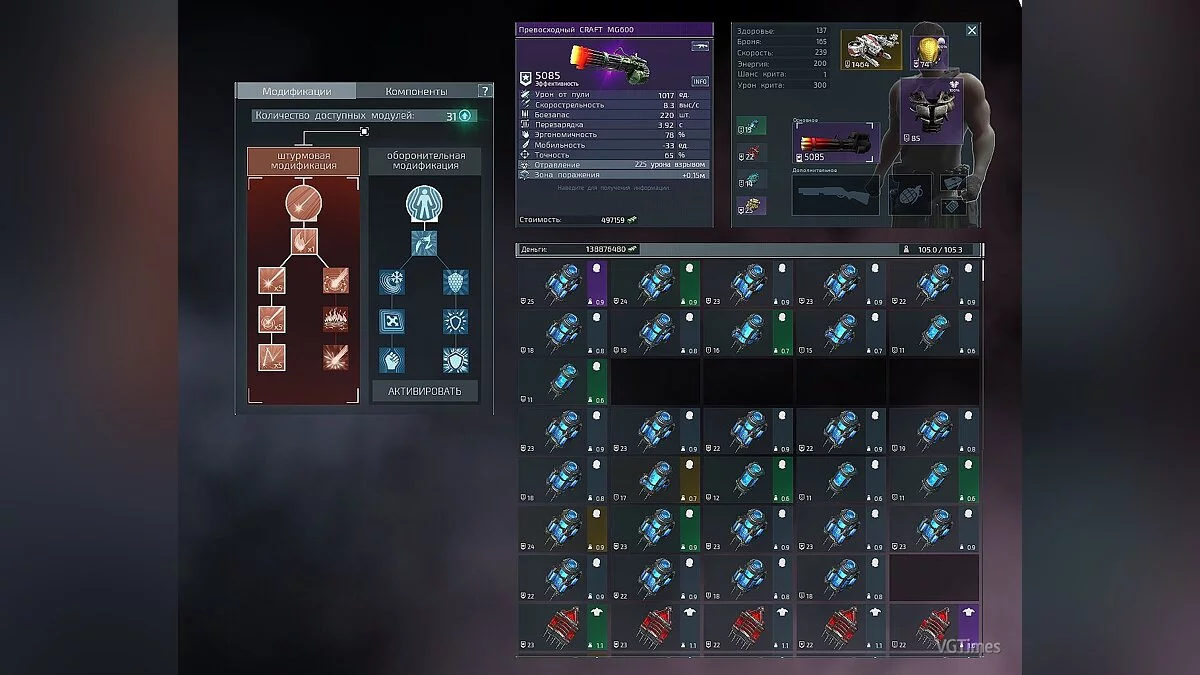Image resolution: width=1200 pixels, height=675 pixels.
Task: Click the question mark help button
Action: point(484,91)
